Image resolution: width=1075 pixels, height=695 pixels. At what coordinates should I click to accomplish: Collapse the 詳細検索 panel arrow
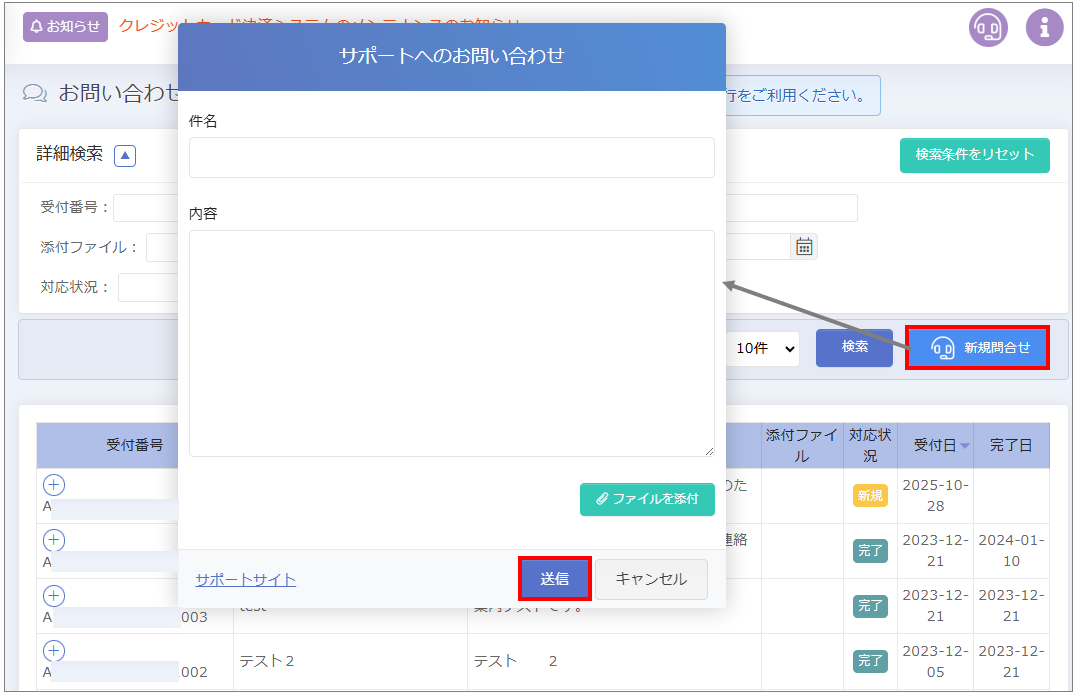pos(125,155)
